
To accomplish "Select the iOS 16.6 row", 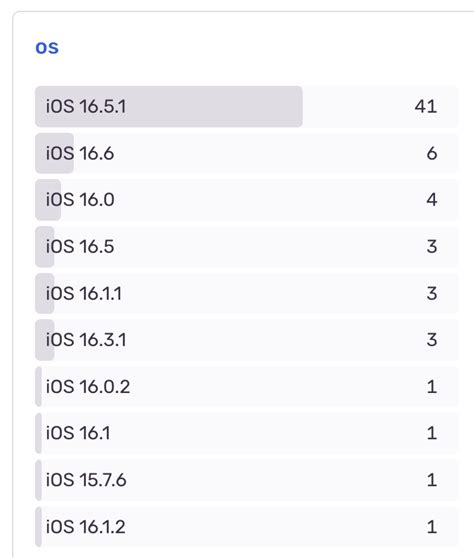I will point(247,153).
